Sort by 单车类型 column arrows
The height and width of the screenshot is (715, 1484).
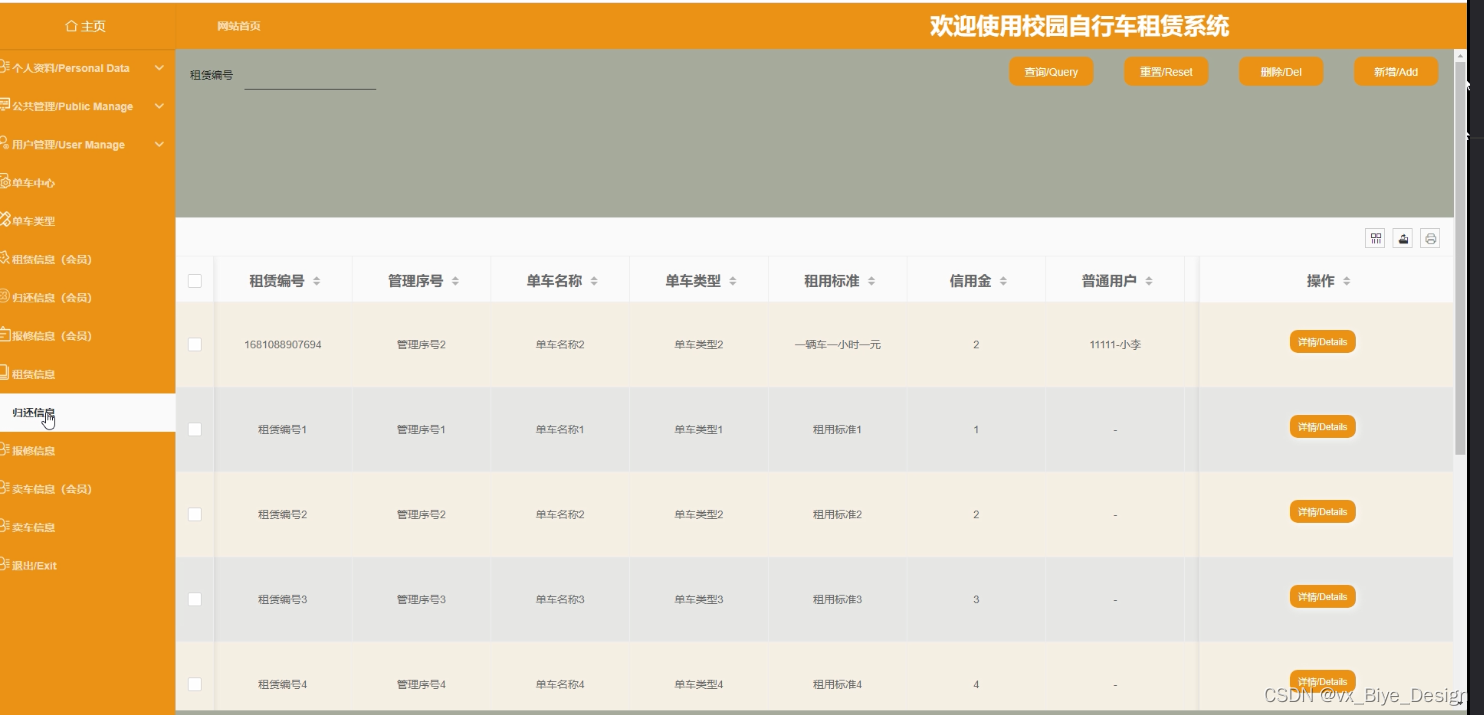click(733, 282)
